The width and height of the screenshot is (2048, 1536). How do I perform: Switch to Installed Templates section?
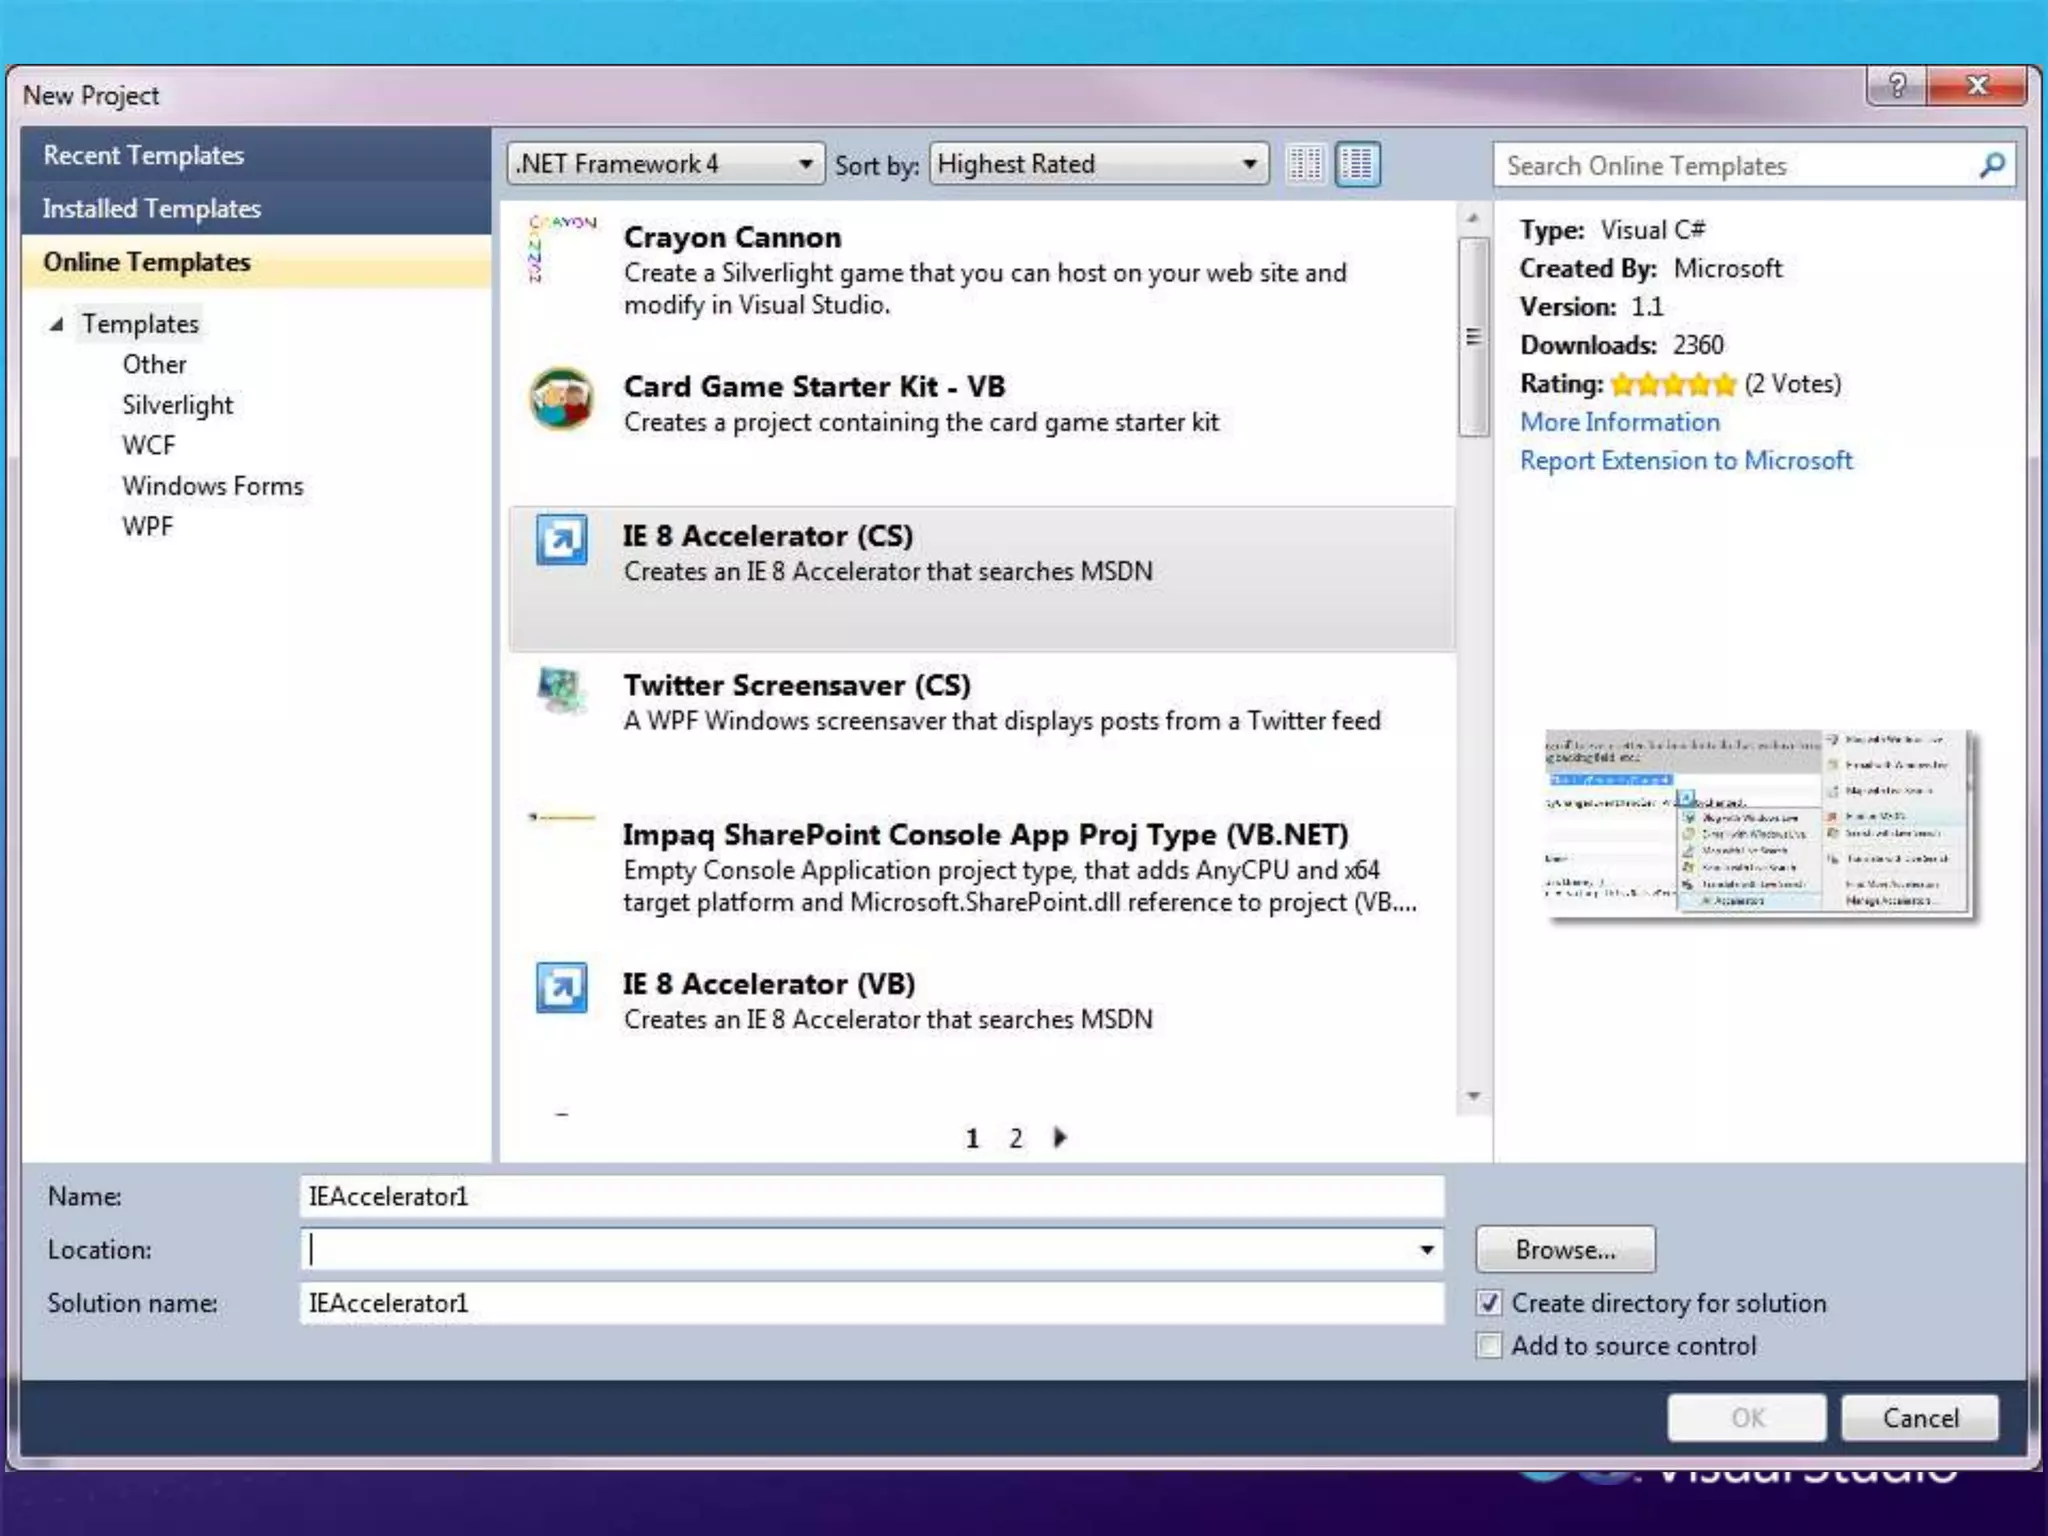click(152, 209)
